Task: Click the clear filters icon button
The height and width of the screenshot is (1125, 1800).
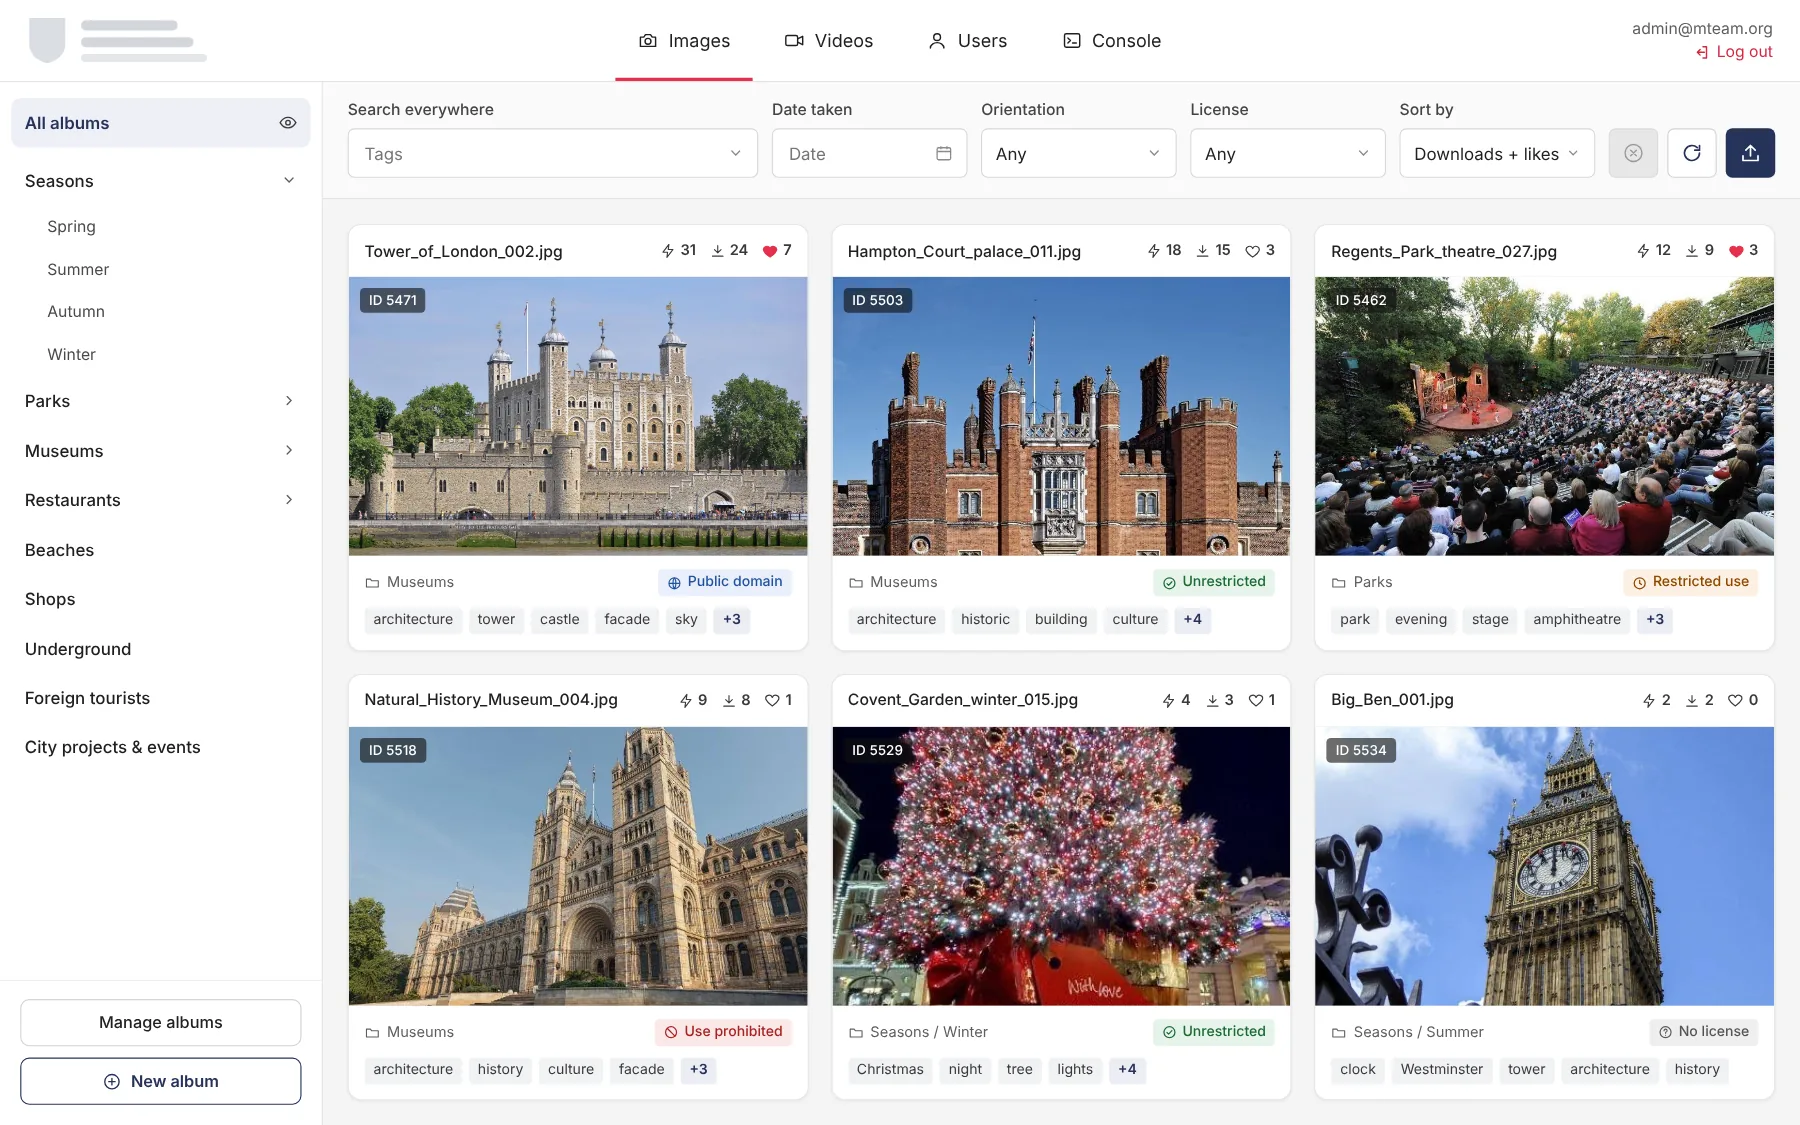Action: 1633,153
